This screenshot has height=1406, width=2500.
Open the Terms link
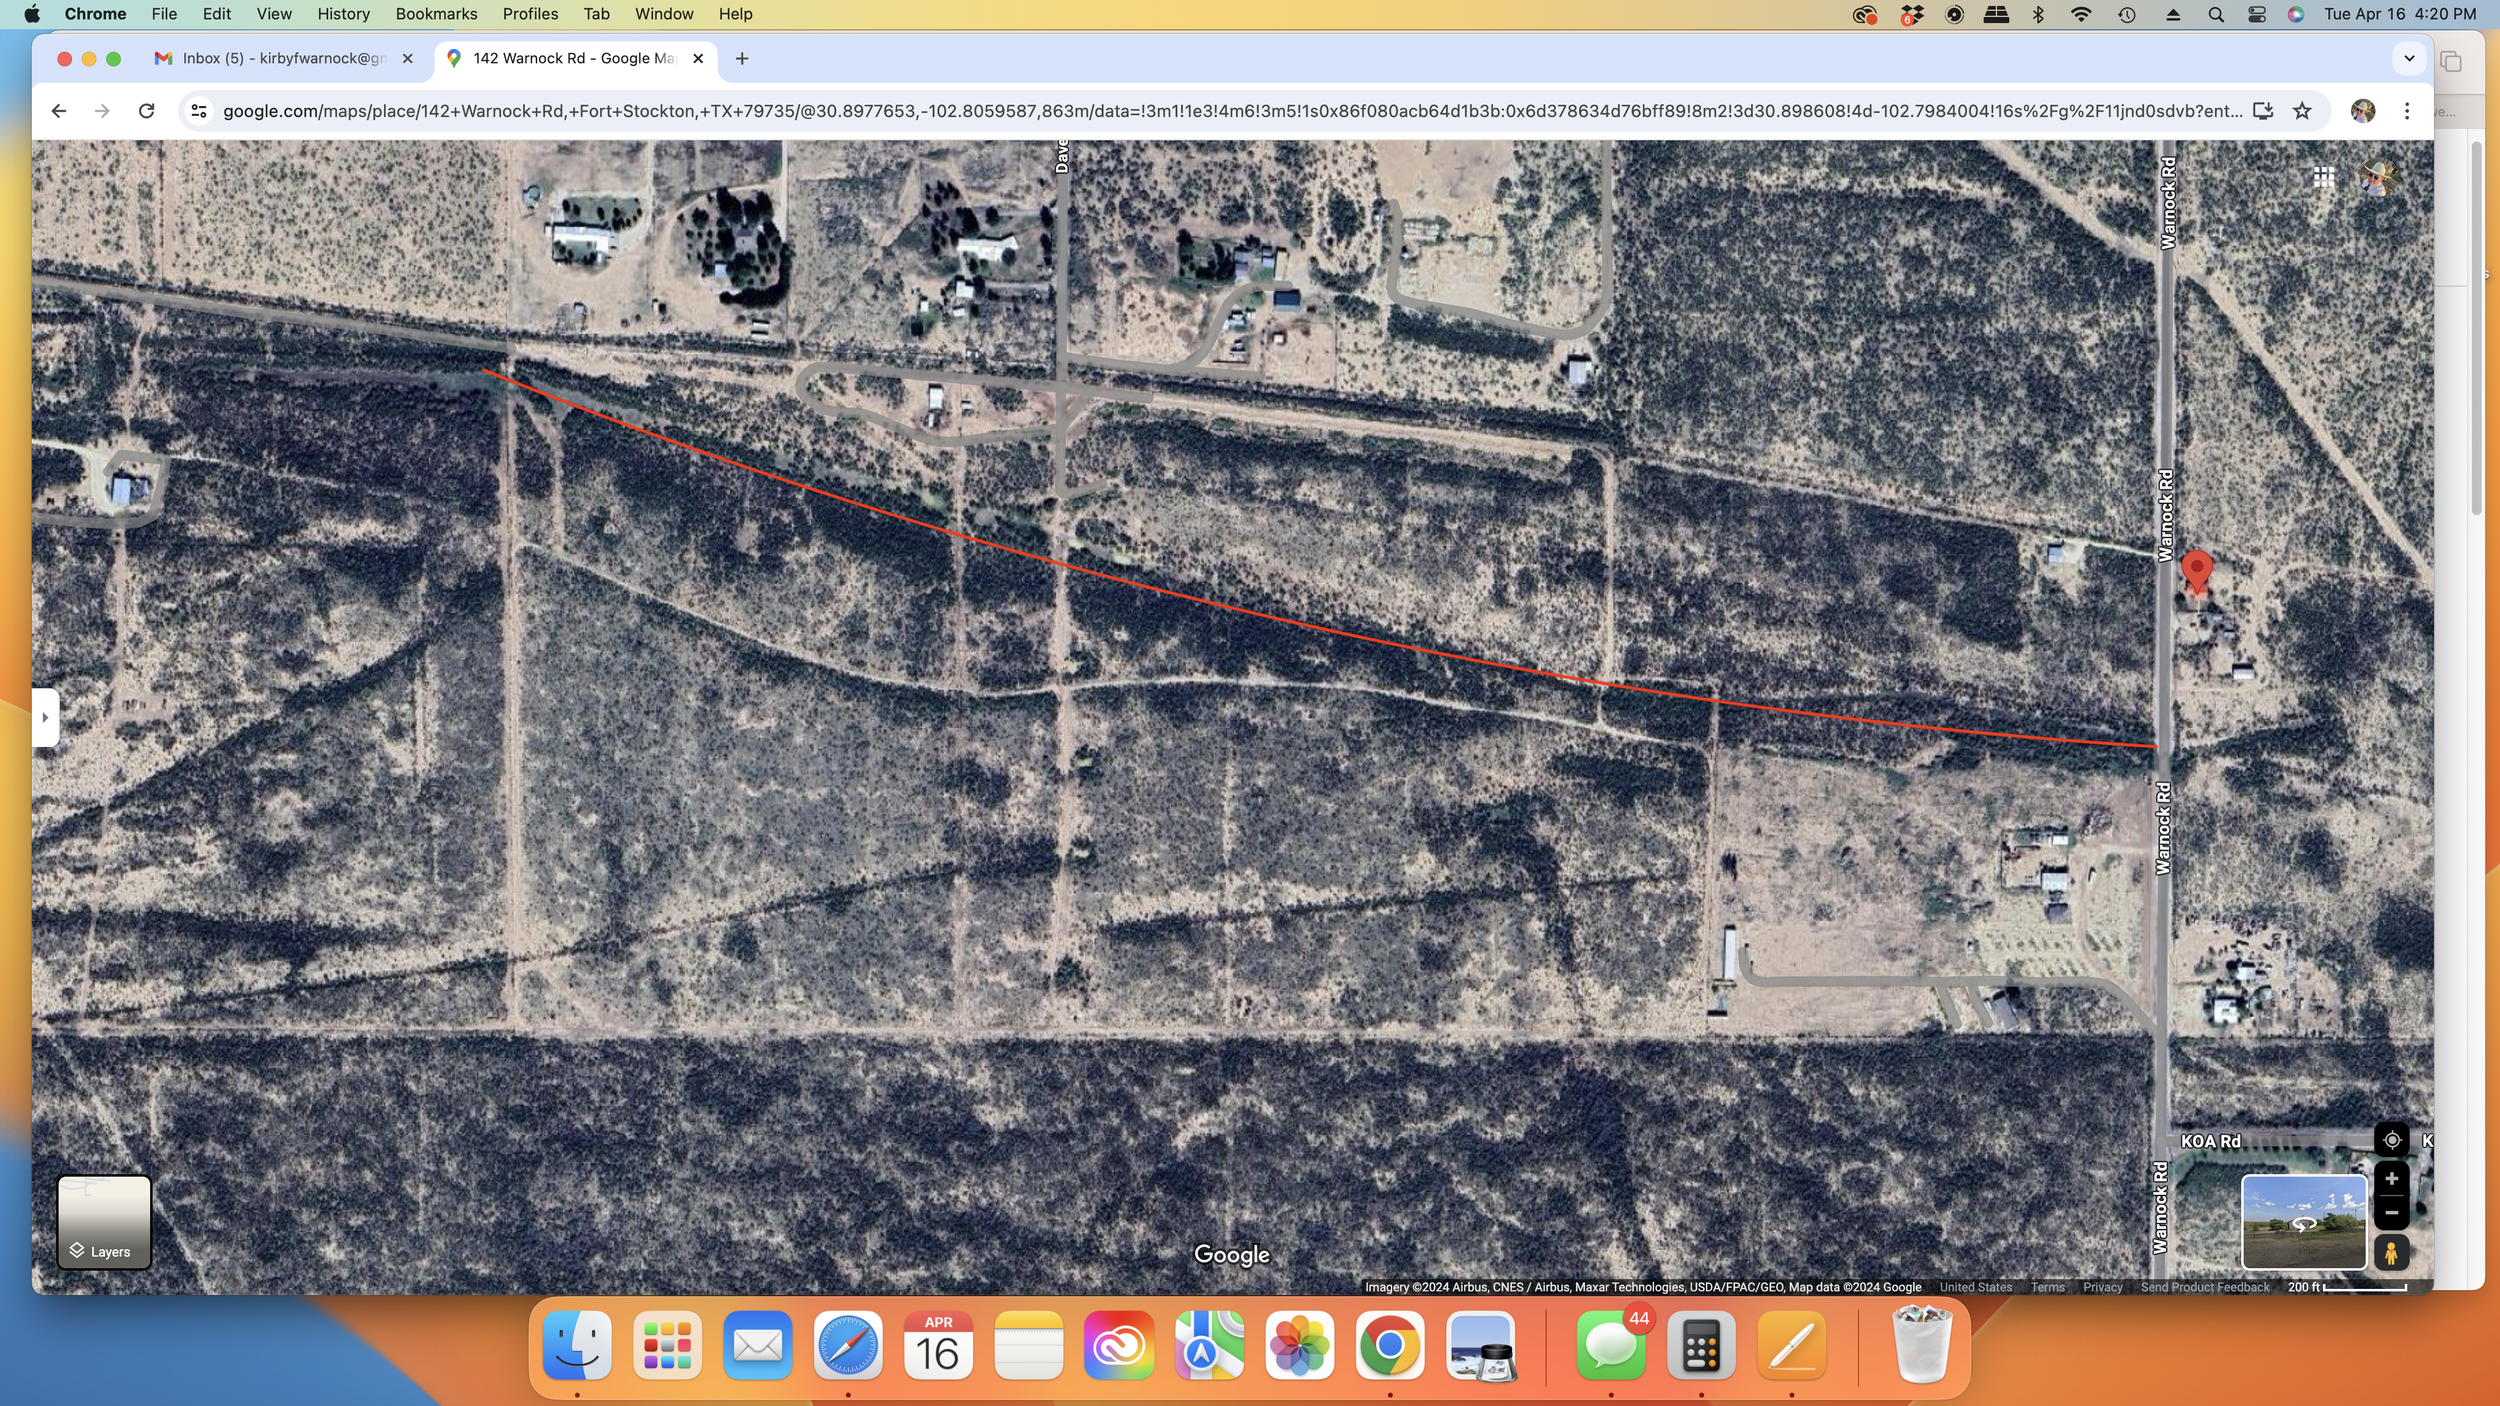pos(2046,1287)
